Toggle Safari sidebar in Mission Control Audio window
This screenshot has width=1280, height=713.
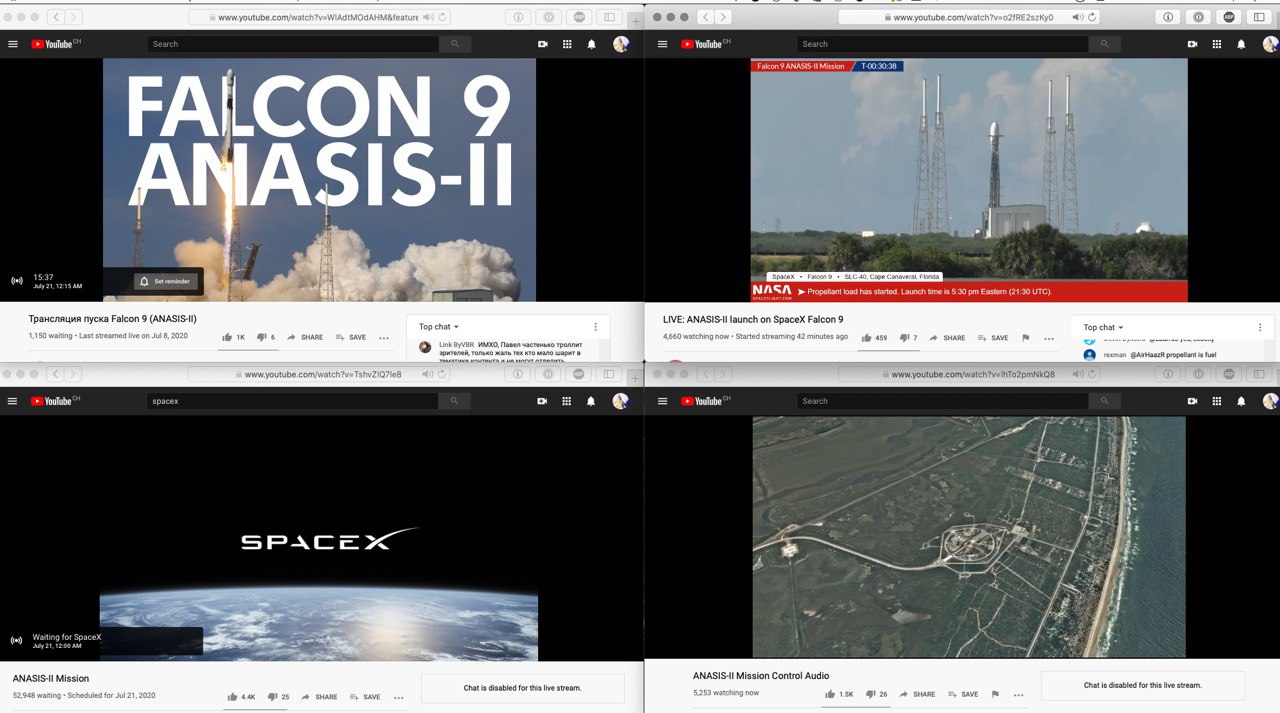[x=1259, y=374]
